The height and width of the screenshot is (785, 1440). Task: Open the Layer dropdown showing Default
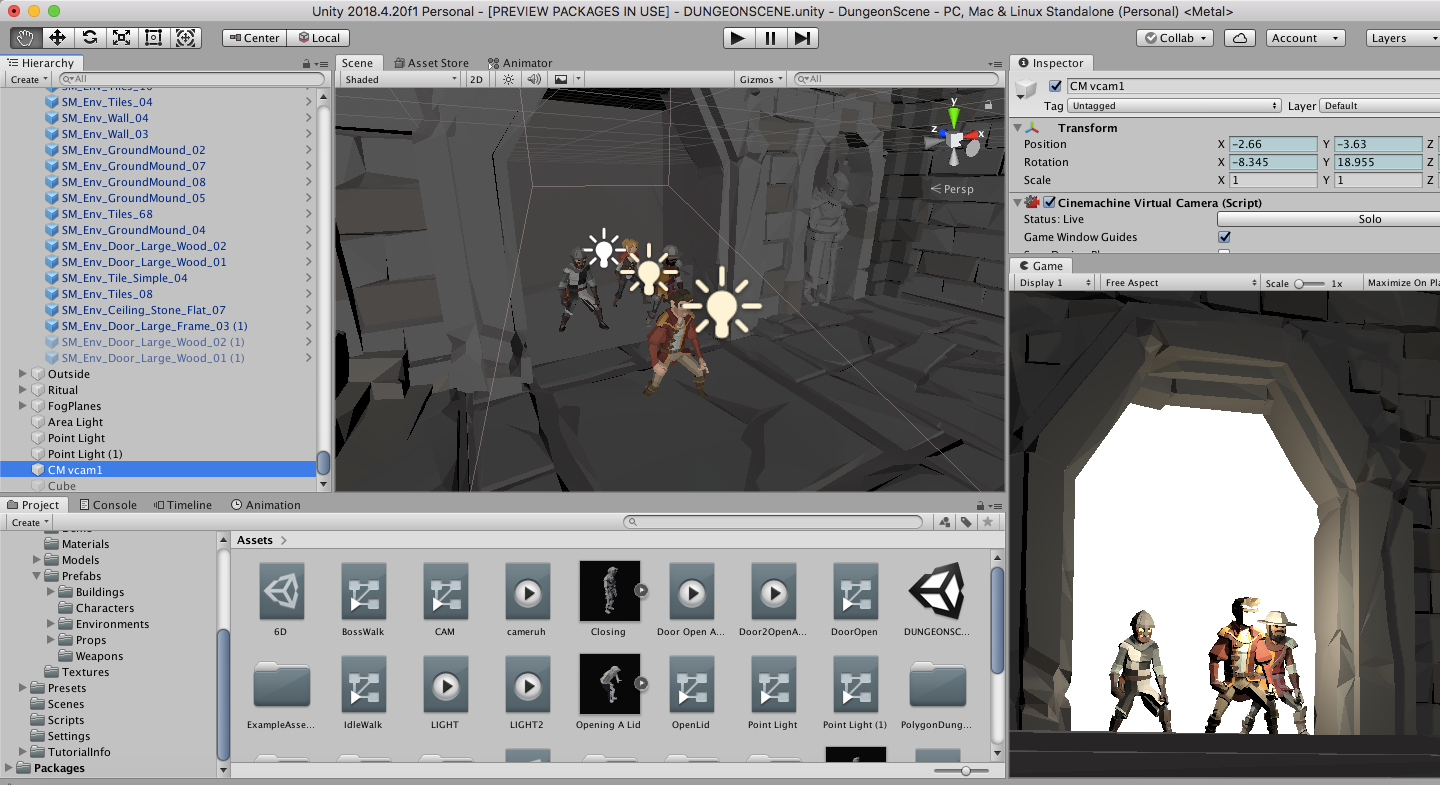1380,105
